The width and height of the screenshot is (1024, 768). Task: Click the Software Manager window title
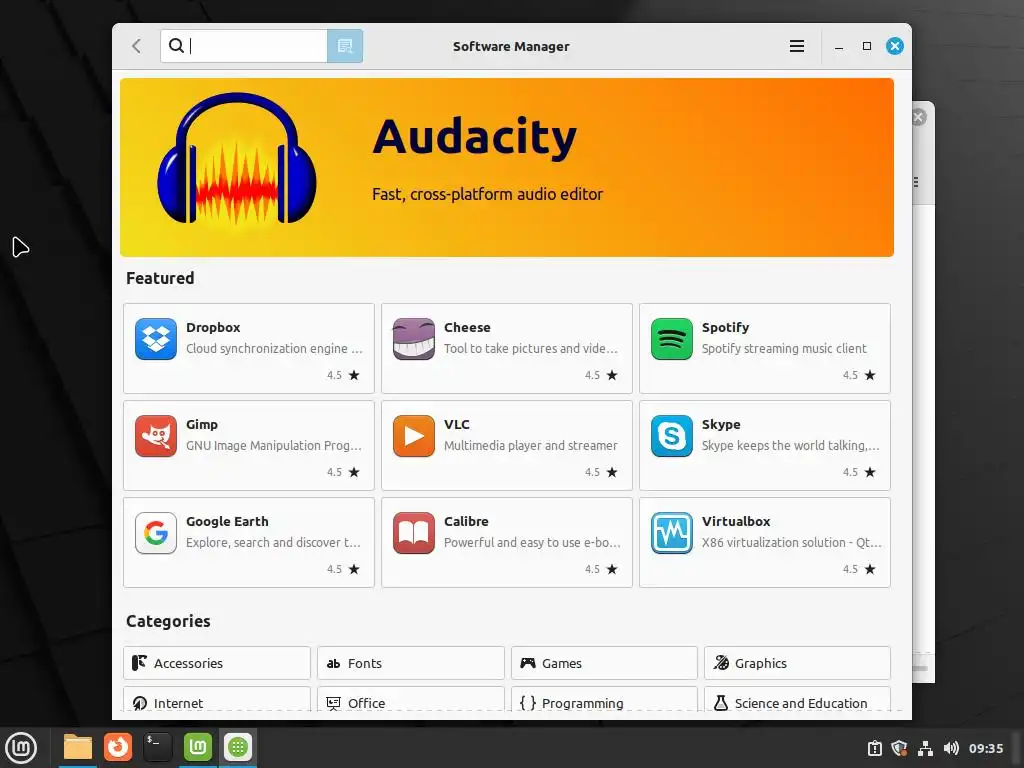click(x=511, y=46)
